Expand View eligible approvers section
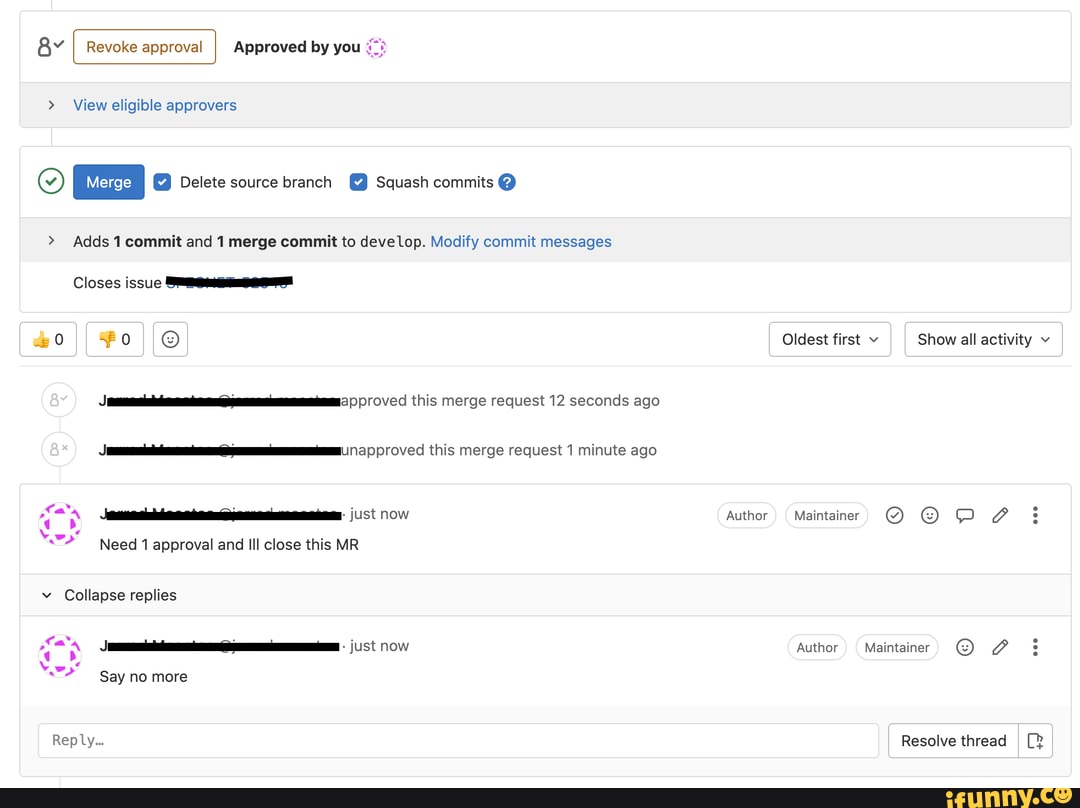This screenshot has width=1080, height=808. tap(154, 105)
